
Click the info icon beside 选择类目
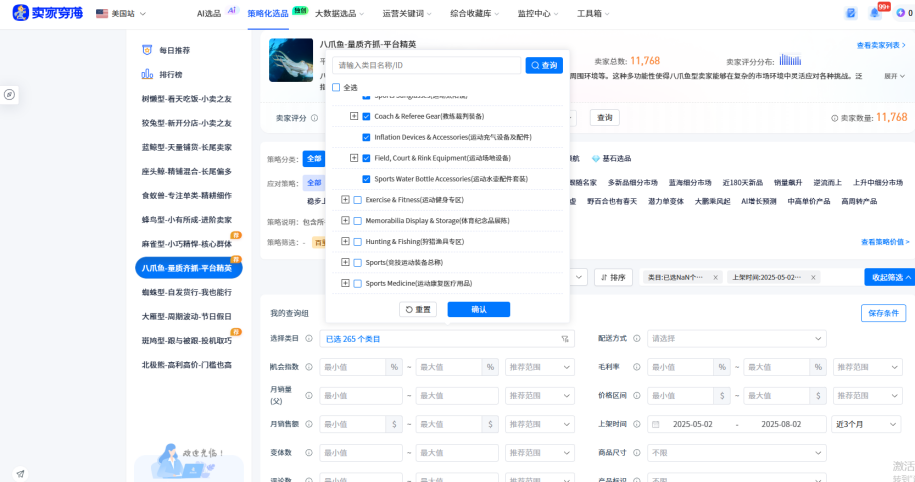click(309, 338)
